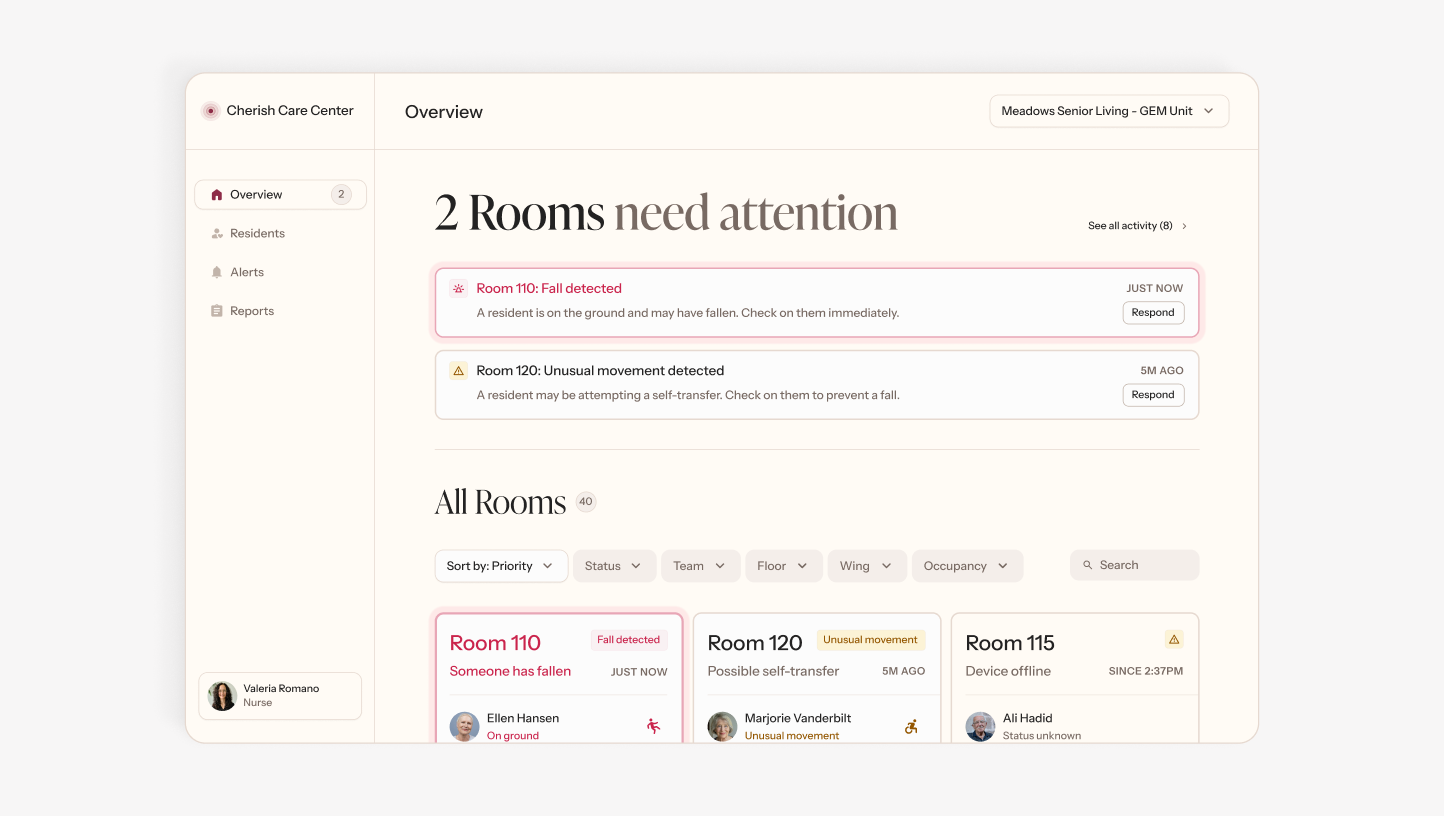Click Ali Hadid's avatar photo

point(980,727)
